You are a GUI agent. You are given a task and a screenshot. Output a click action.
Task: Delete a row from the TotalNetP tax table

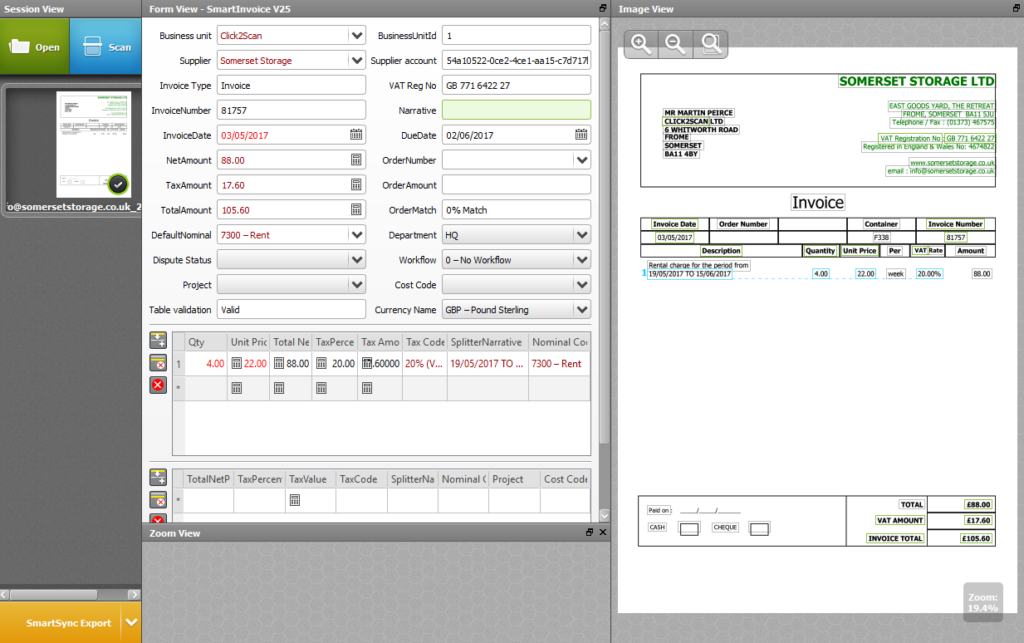click(158, 500)
